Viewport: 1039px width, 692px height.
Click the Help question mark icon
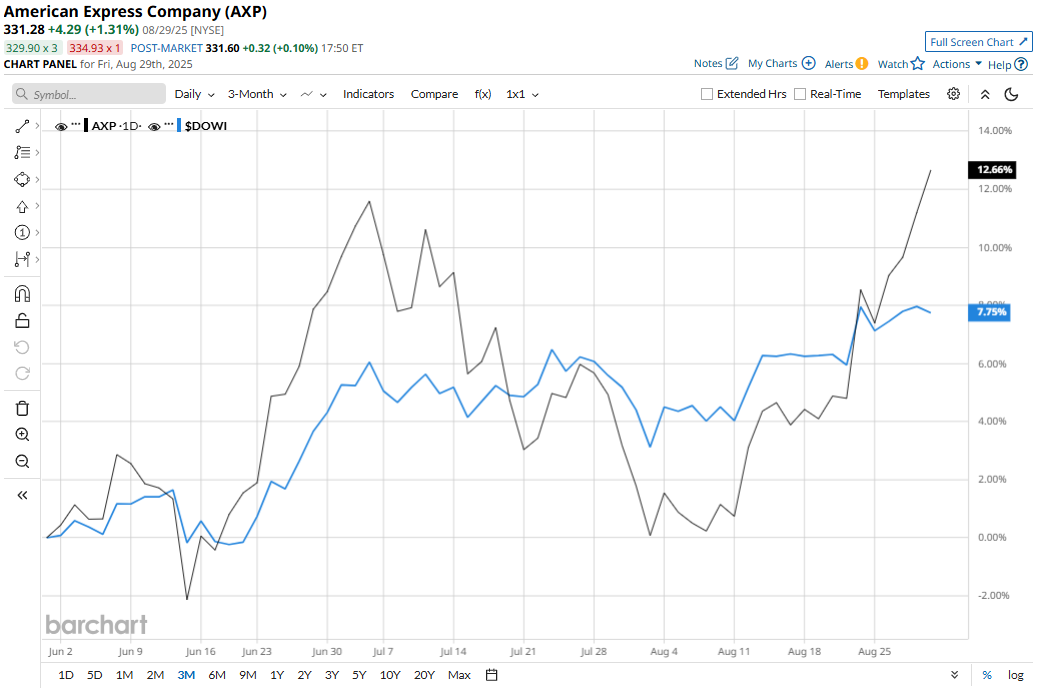click(x=1021, y=64)
